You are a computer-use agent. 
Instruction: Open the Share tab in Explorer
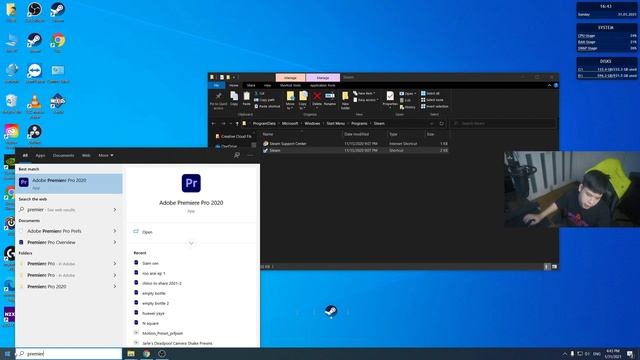point(251,85)
